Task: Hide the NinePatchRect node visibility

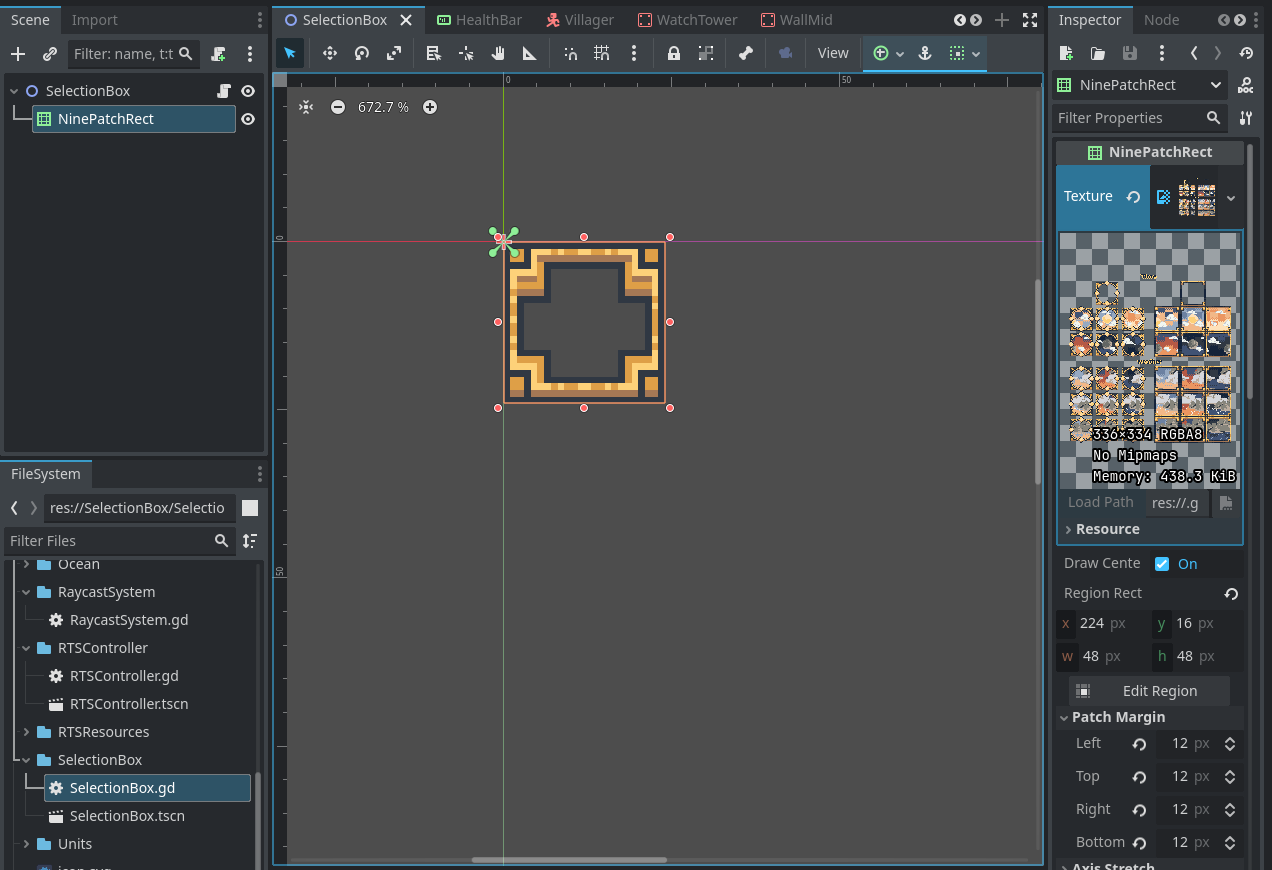Action: point(246,118)
